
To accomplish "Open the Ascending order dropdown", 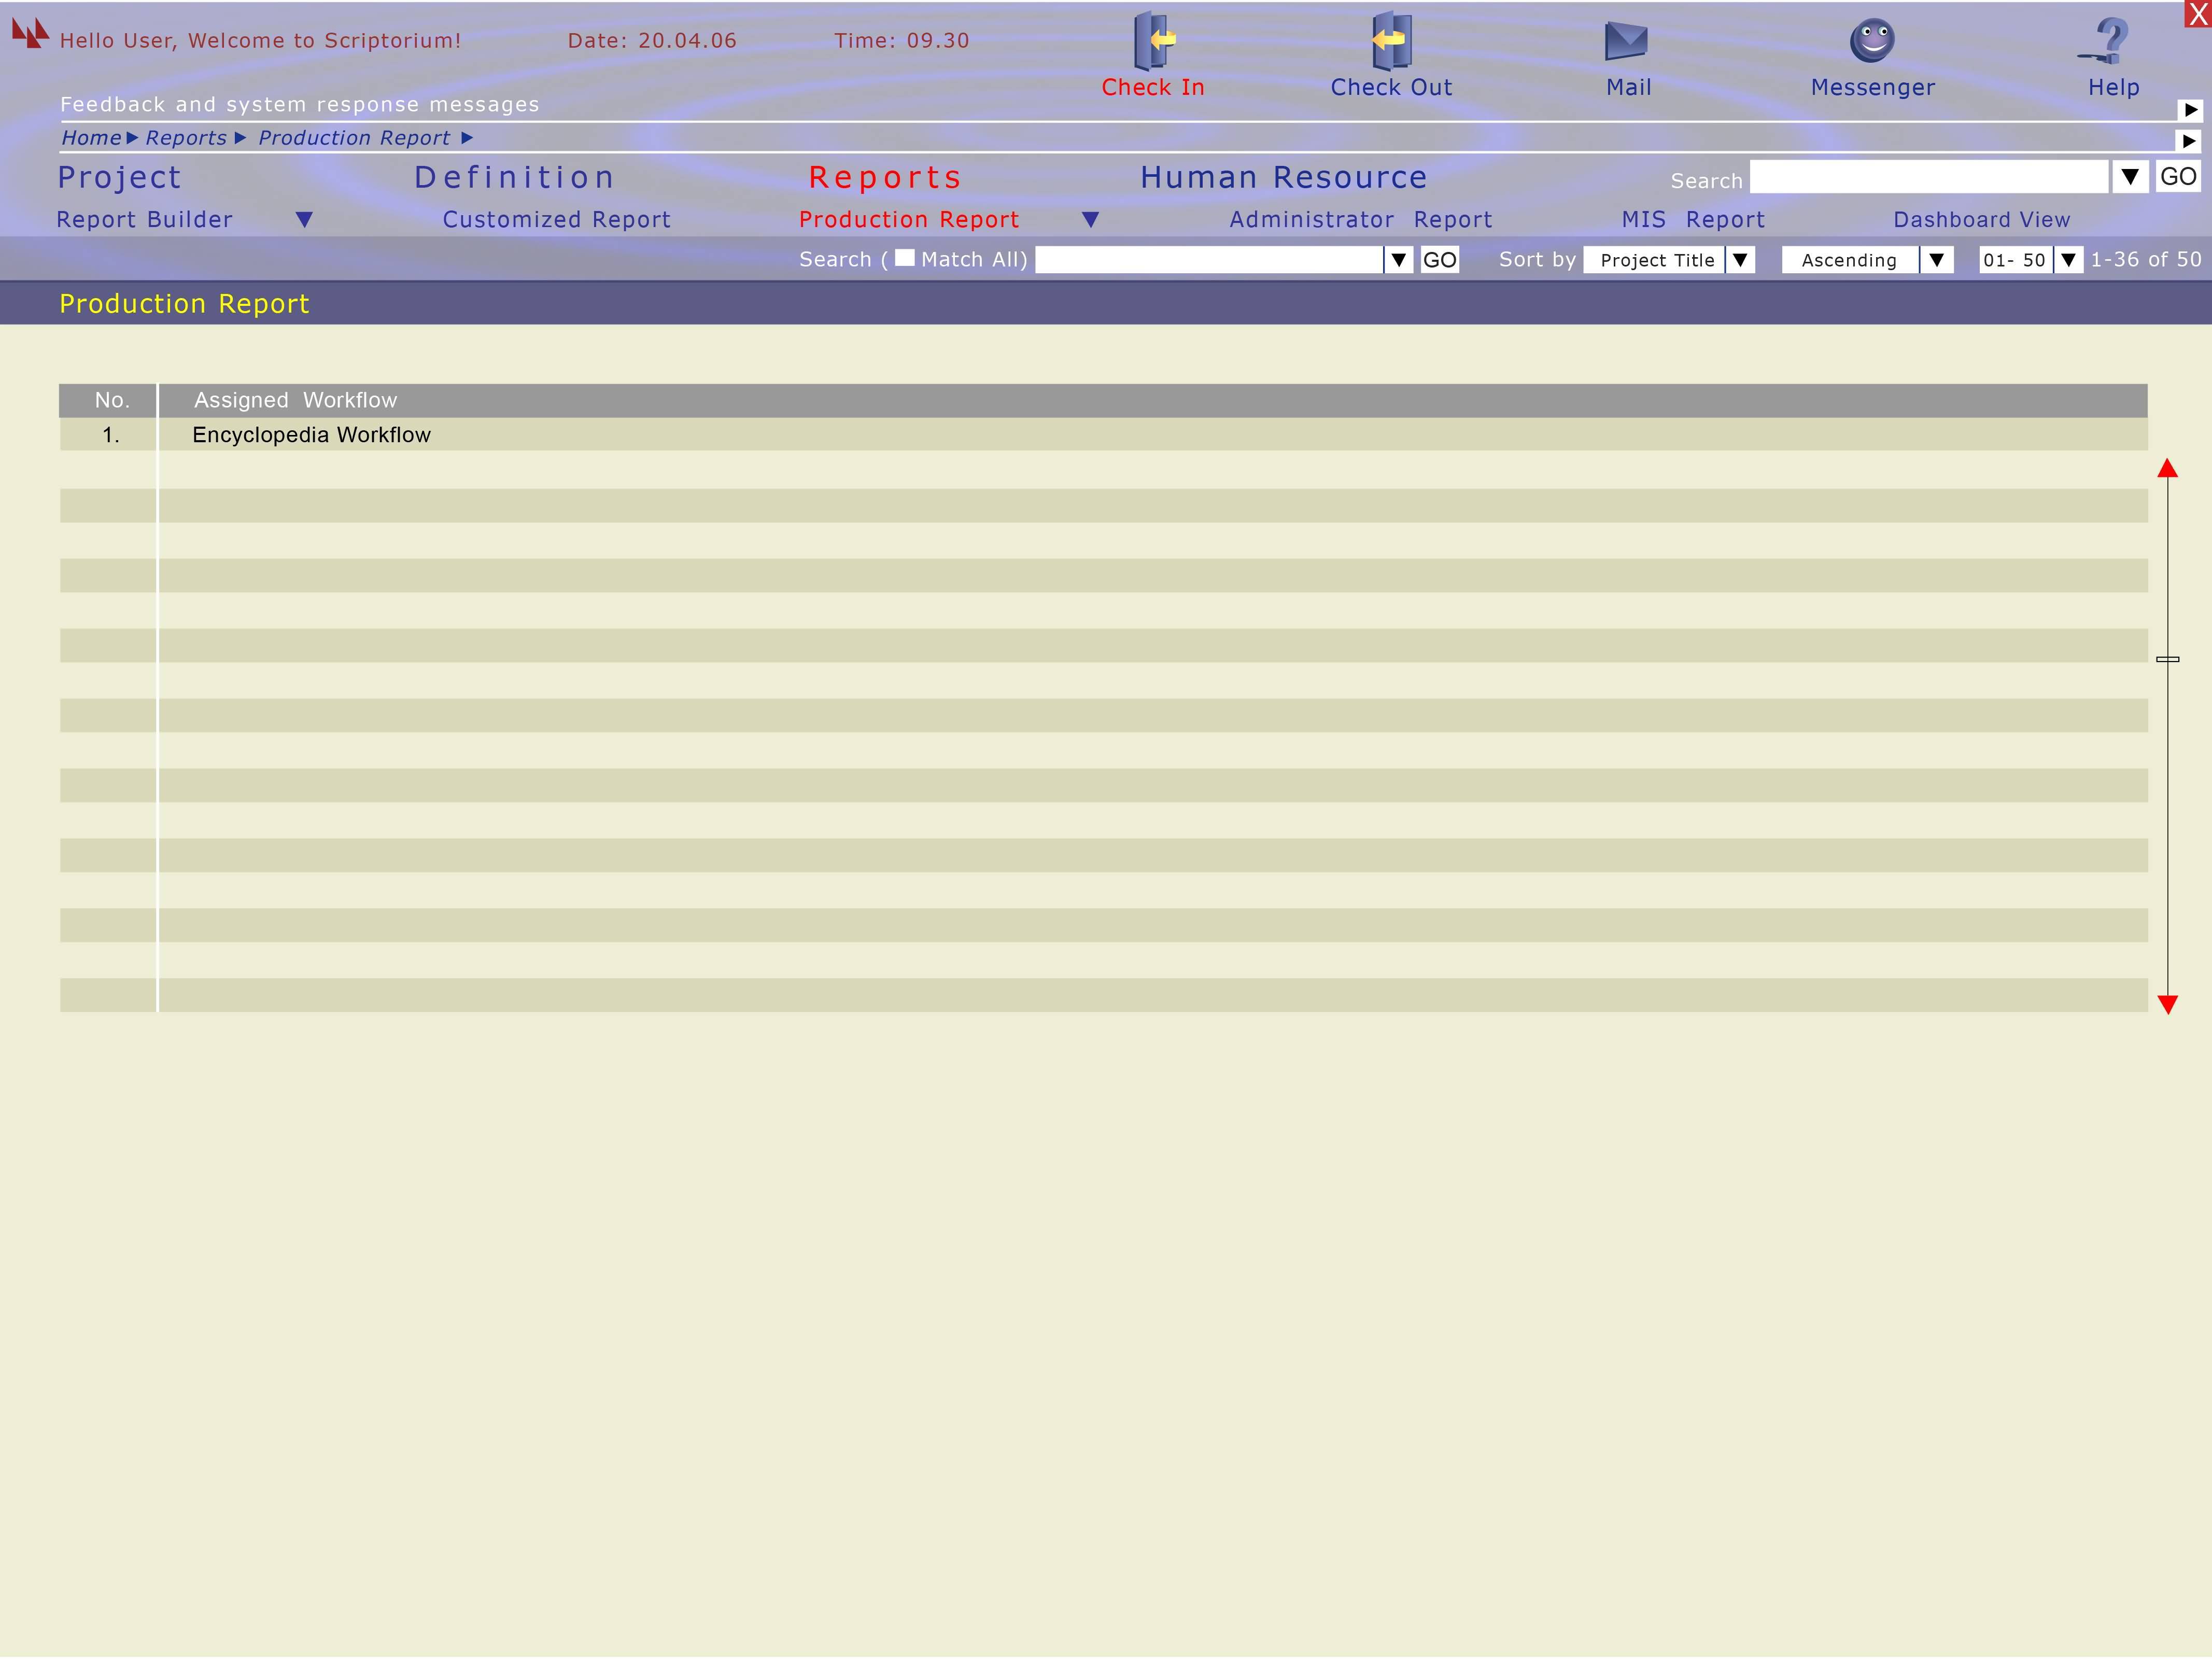I will (1936, 260).
